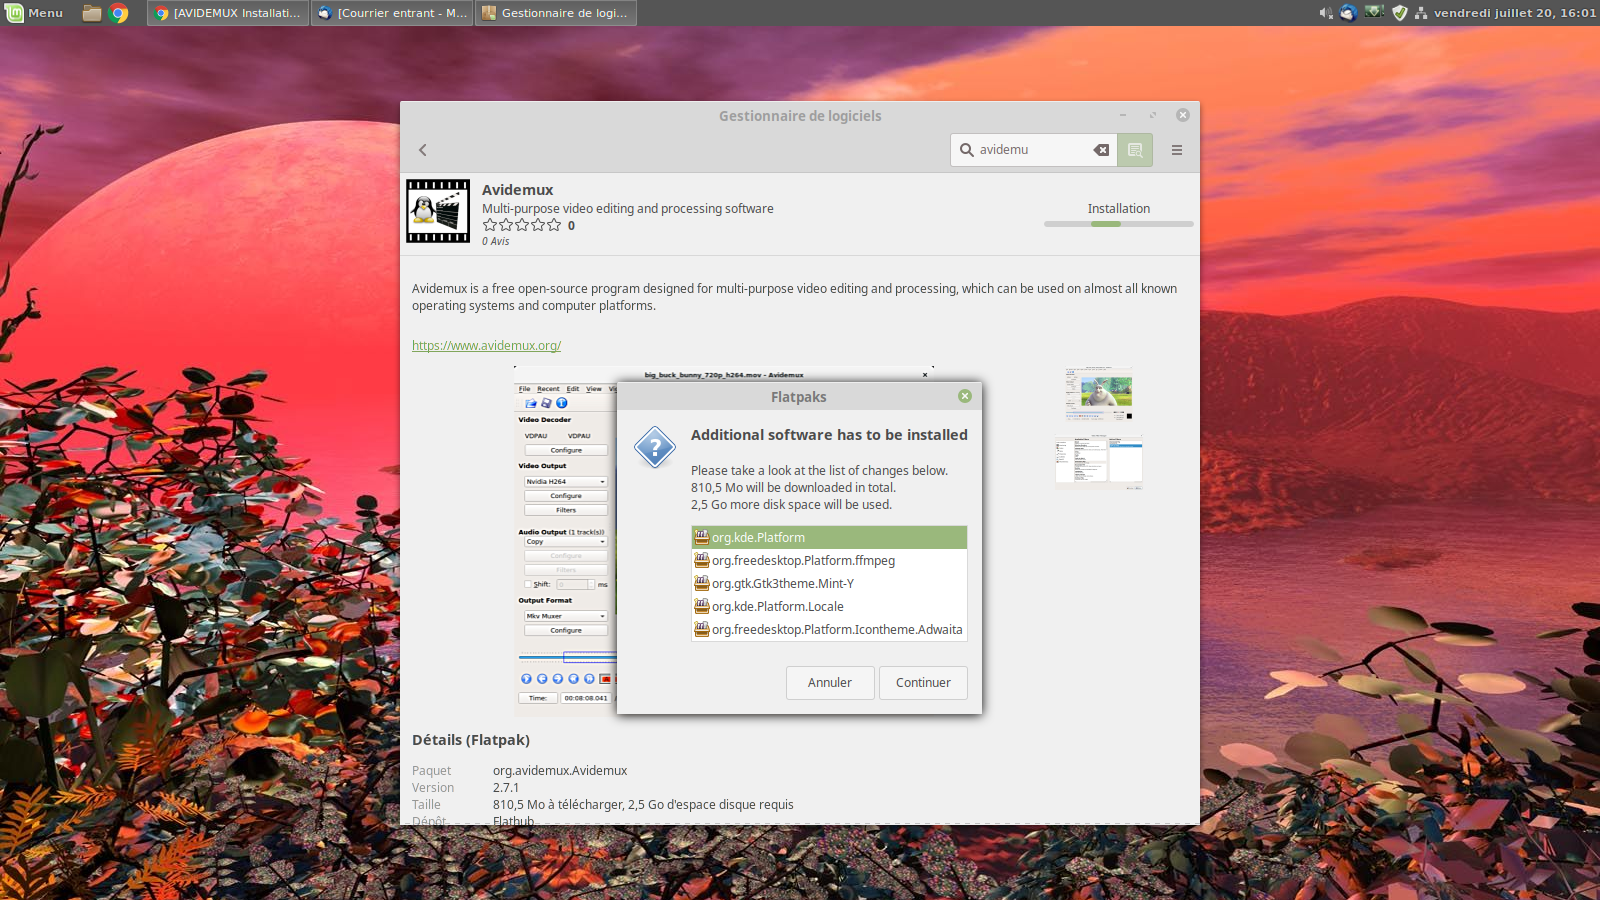Click the muted volume tray icon
This screenshot has width=1600, height=900.
coord(1325,13)
